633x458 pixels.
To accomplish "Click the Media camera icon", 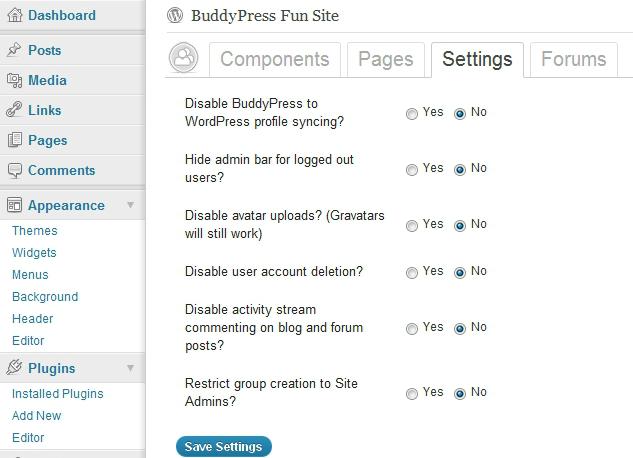I will pos(15,80).
